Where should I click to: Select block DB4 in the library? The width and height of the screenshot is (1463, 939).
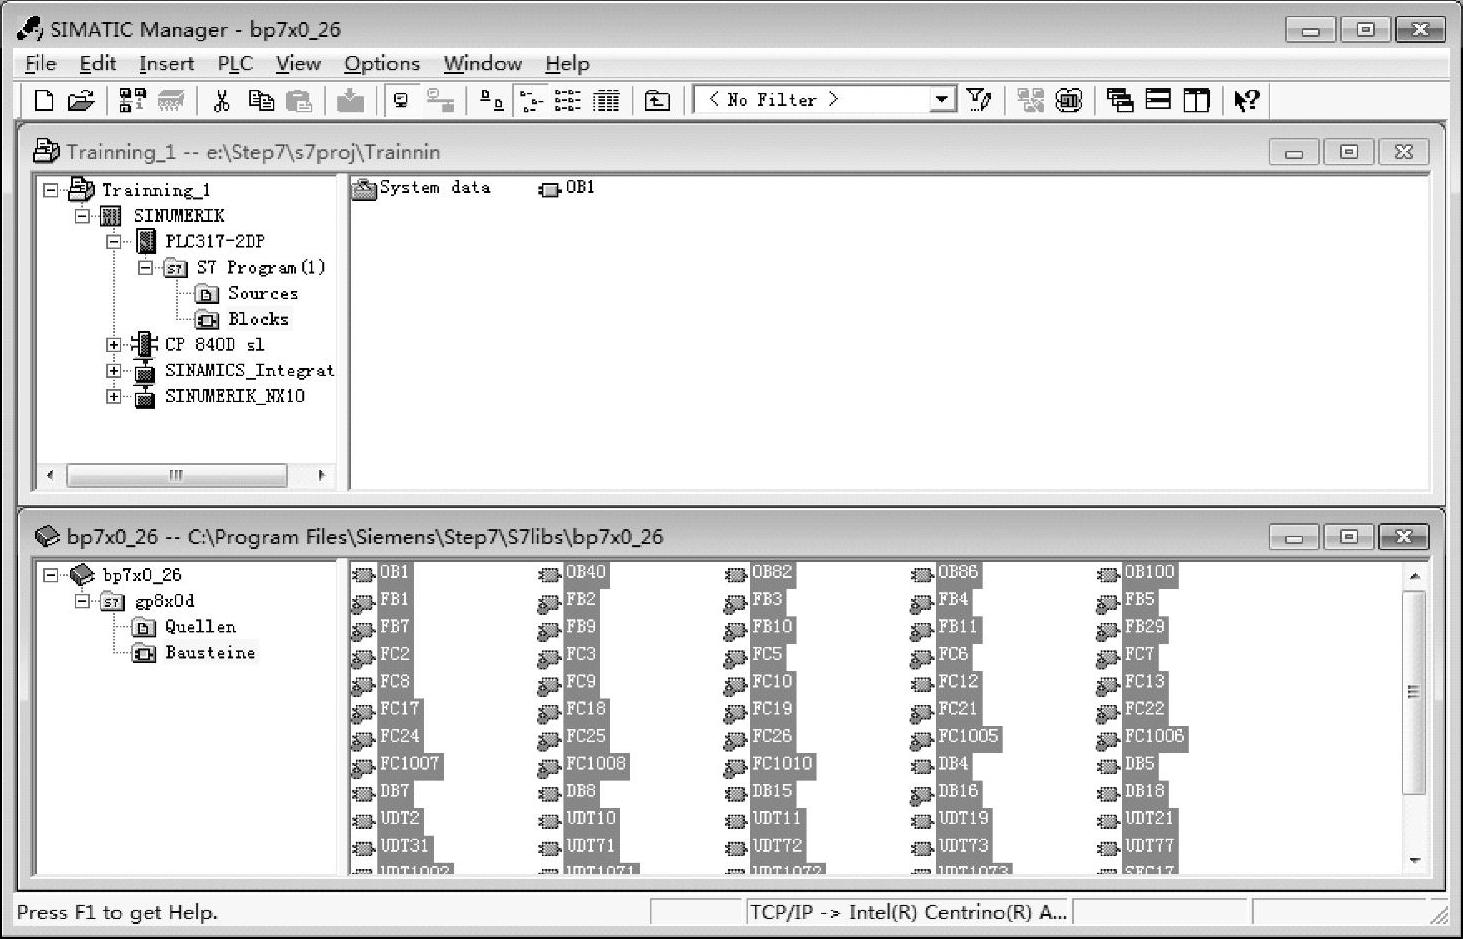[x=953, y=764]
